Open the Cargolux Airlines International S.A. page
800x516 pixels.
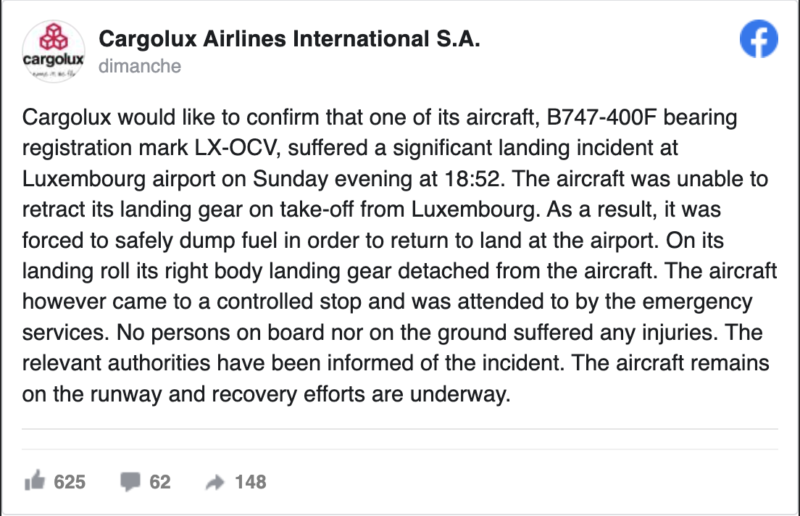289,40
